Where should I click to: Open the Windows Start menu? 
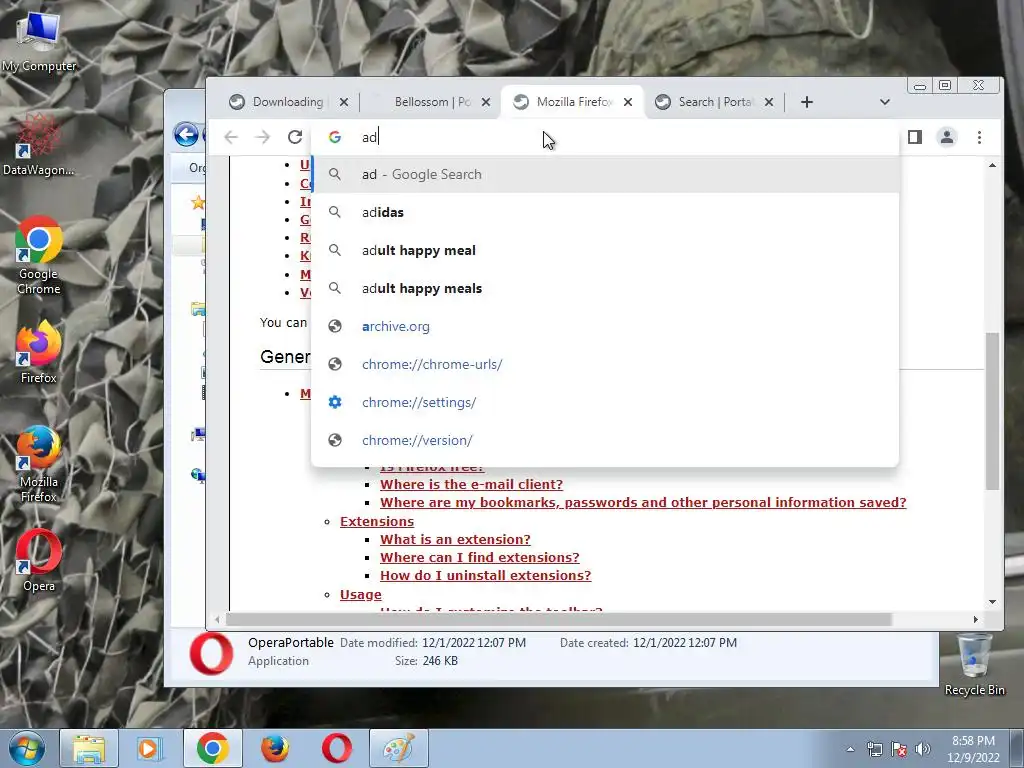point(27,748)
